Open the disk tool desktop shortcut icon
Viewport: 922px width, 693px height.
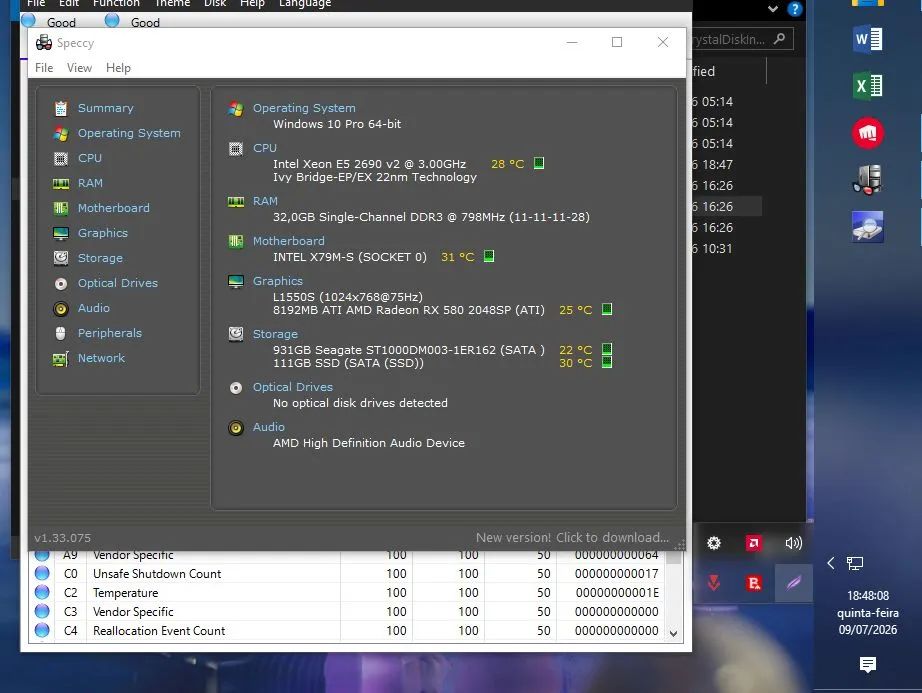click(867, 227)
